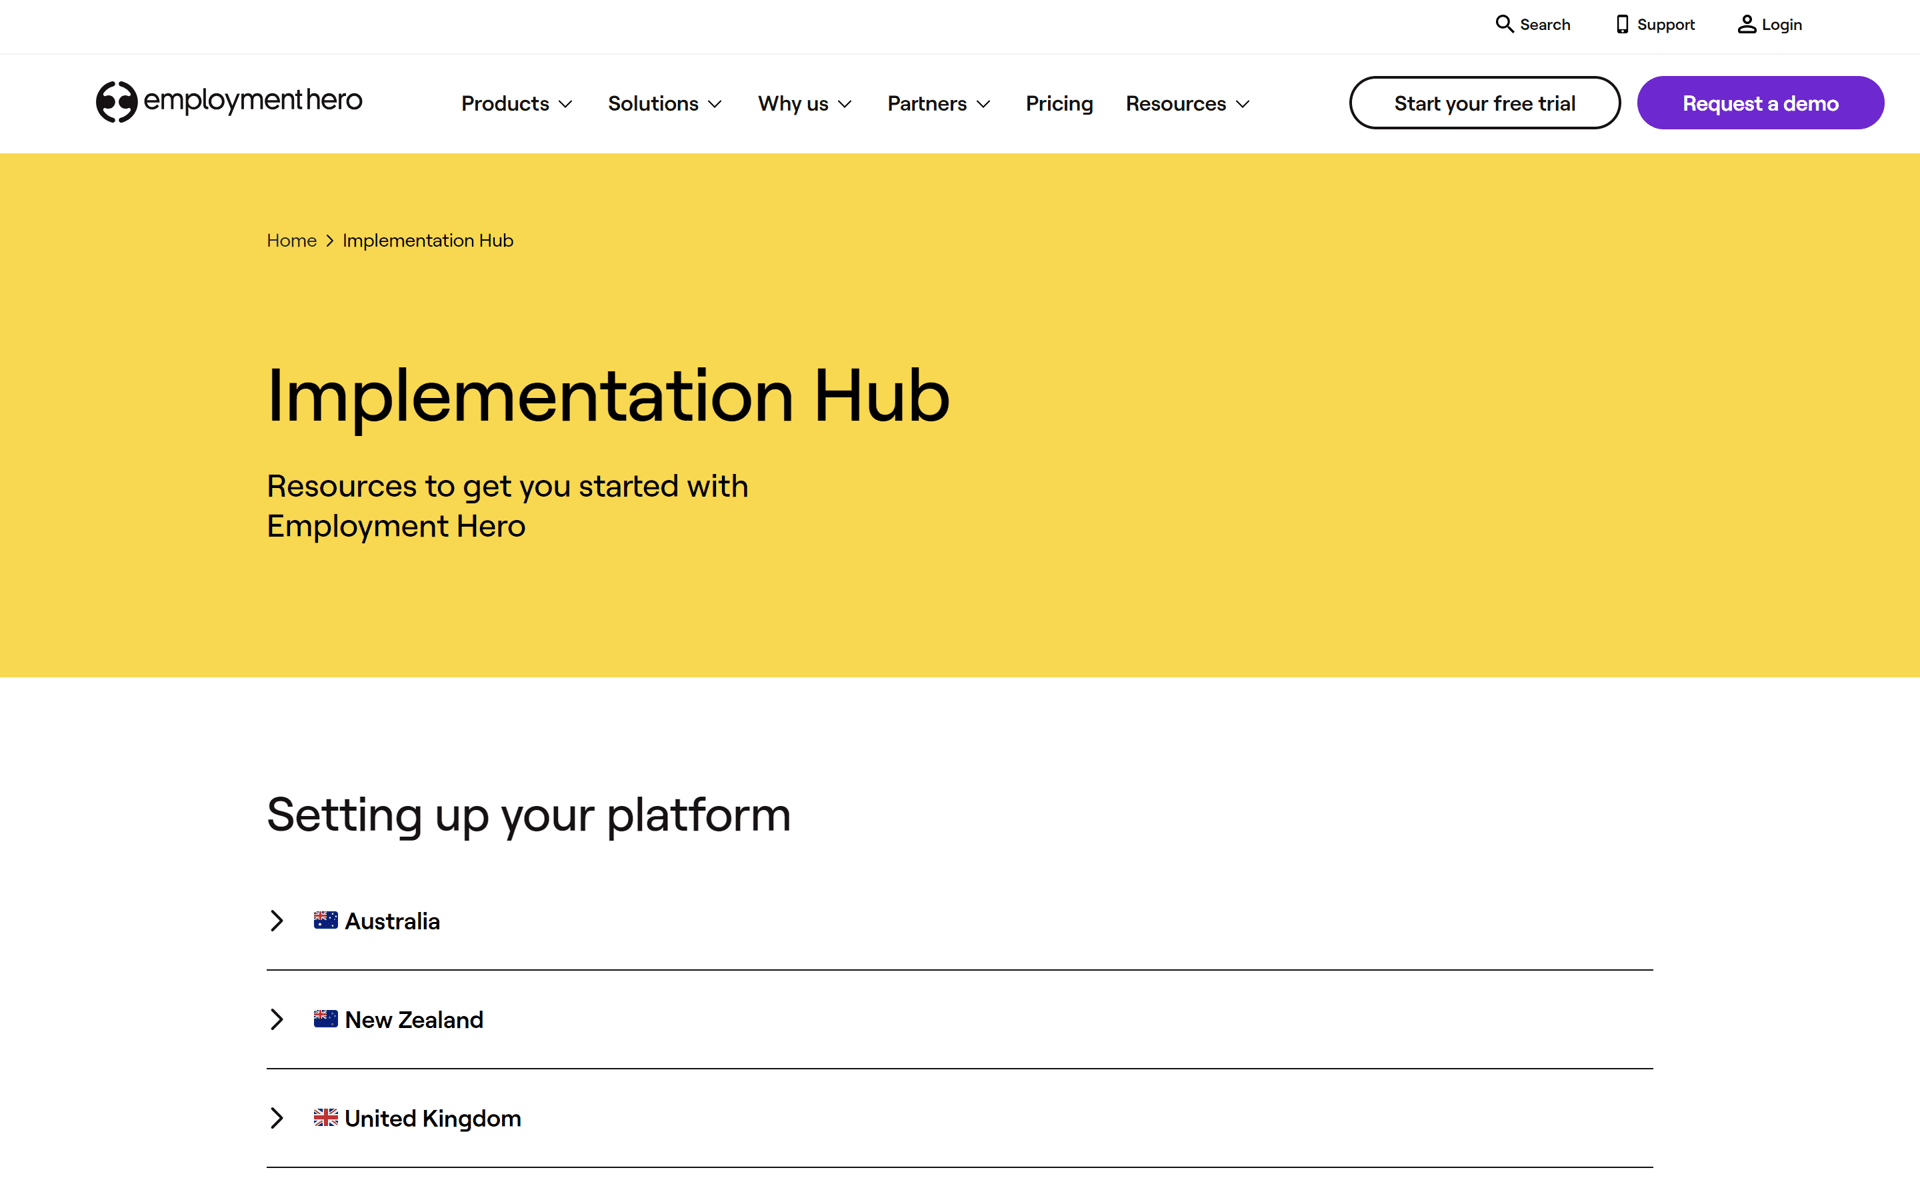
Task: Open the Products dropdown chevron
Action: tap(565, 104)
